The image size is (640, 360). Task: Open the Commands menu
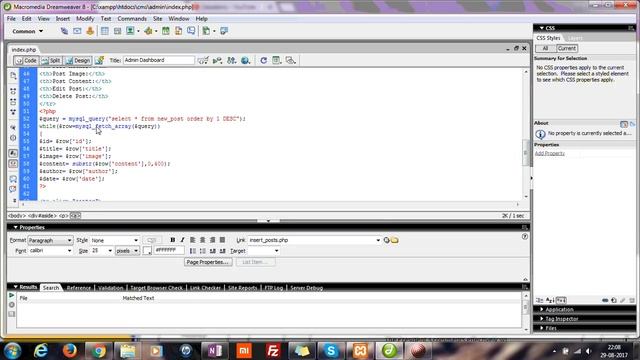click(x=132, y=19)
